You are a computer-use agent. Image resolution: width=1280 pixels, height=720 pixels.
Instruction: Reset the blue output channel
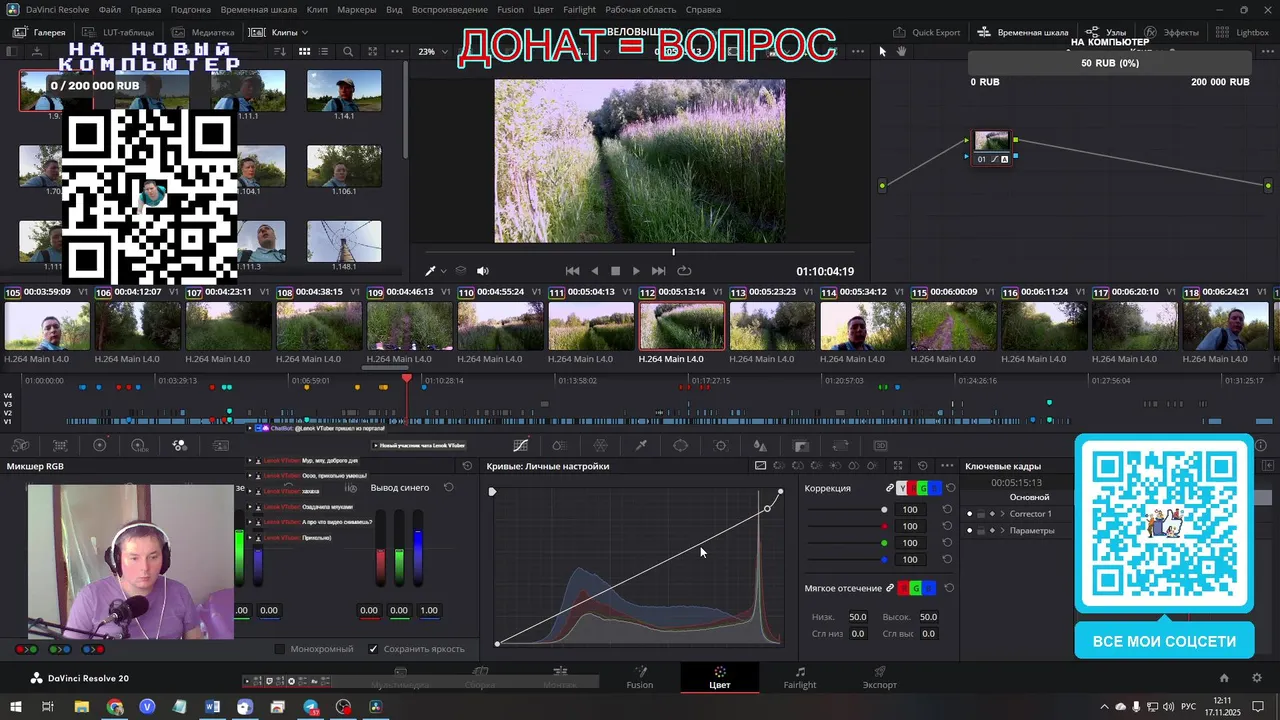tap(449, 488)
